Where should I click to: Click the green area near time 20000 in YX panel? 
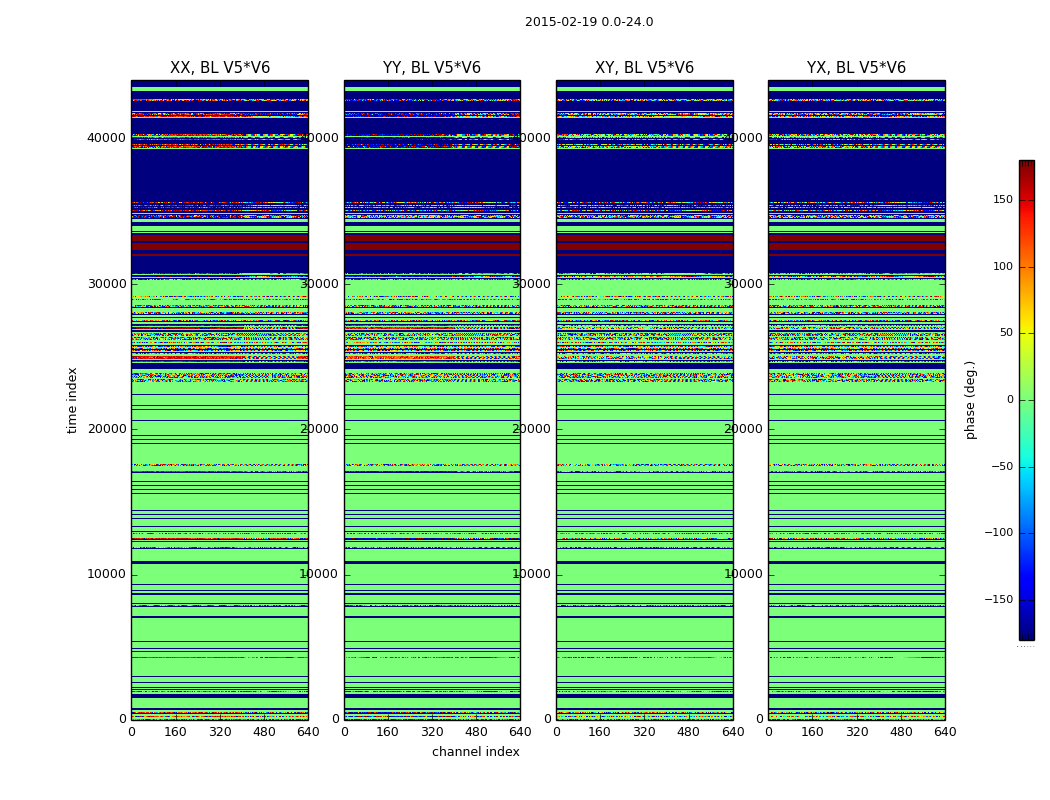[x=856, y=410]
